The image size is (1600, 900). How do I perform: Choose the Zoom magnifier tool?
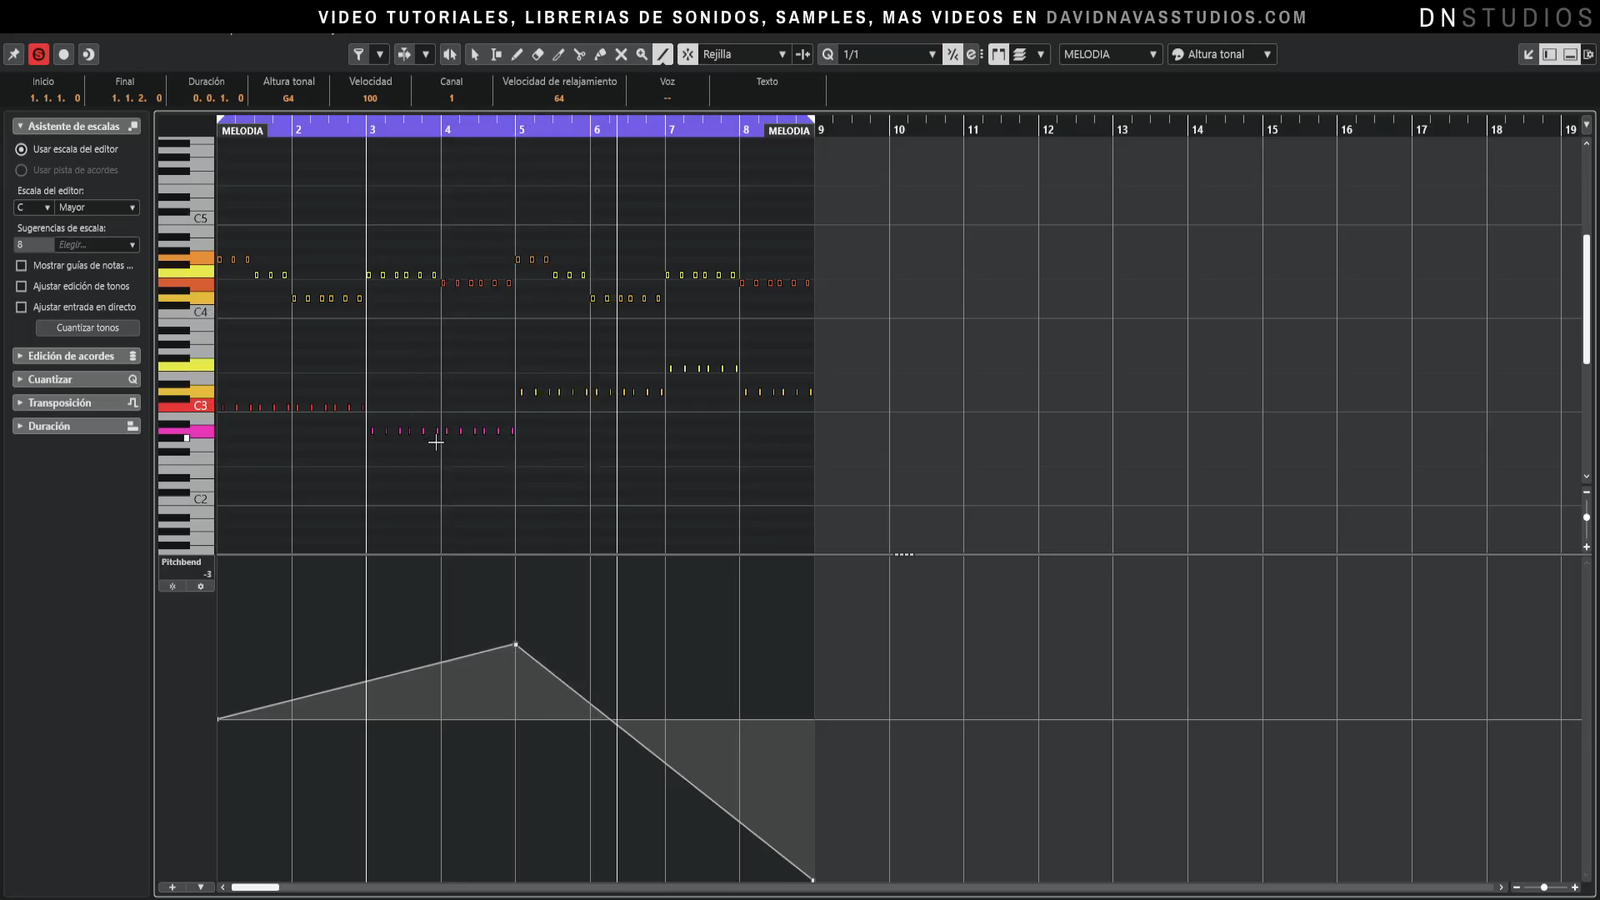coord(642,54)
